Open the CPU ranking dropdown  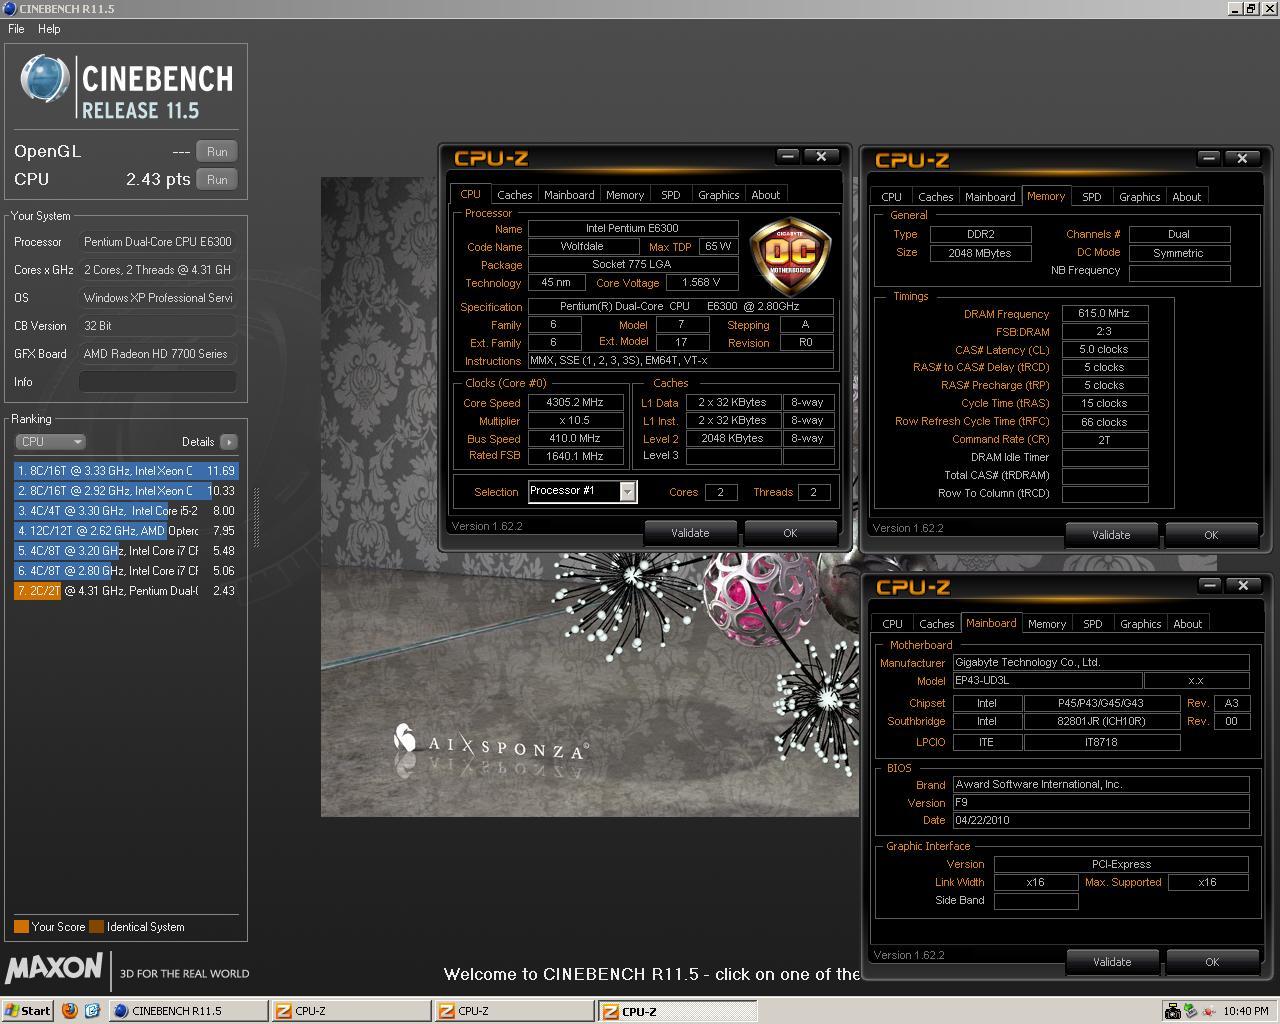(x=50, y=441)
